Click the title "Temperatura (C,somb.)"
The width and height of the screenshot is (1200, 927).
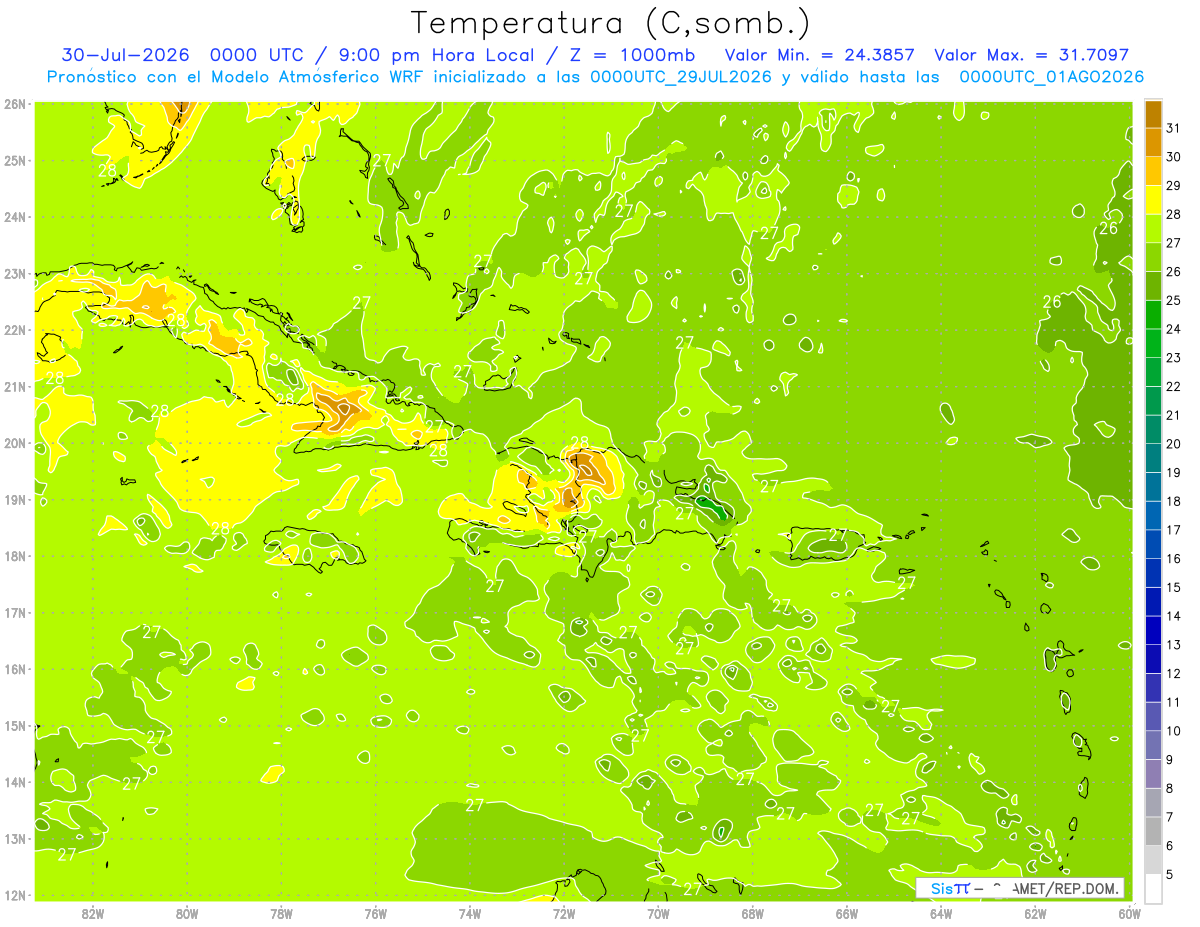click(611, 23)
